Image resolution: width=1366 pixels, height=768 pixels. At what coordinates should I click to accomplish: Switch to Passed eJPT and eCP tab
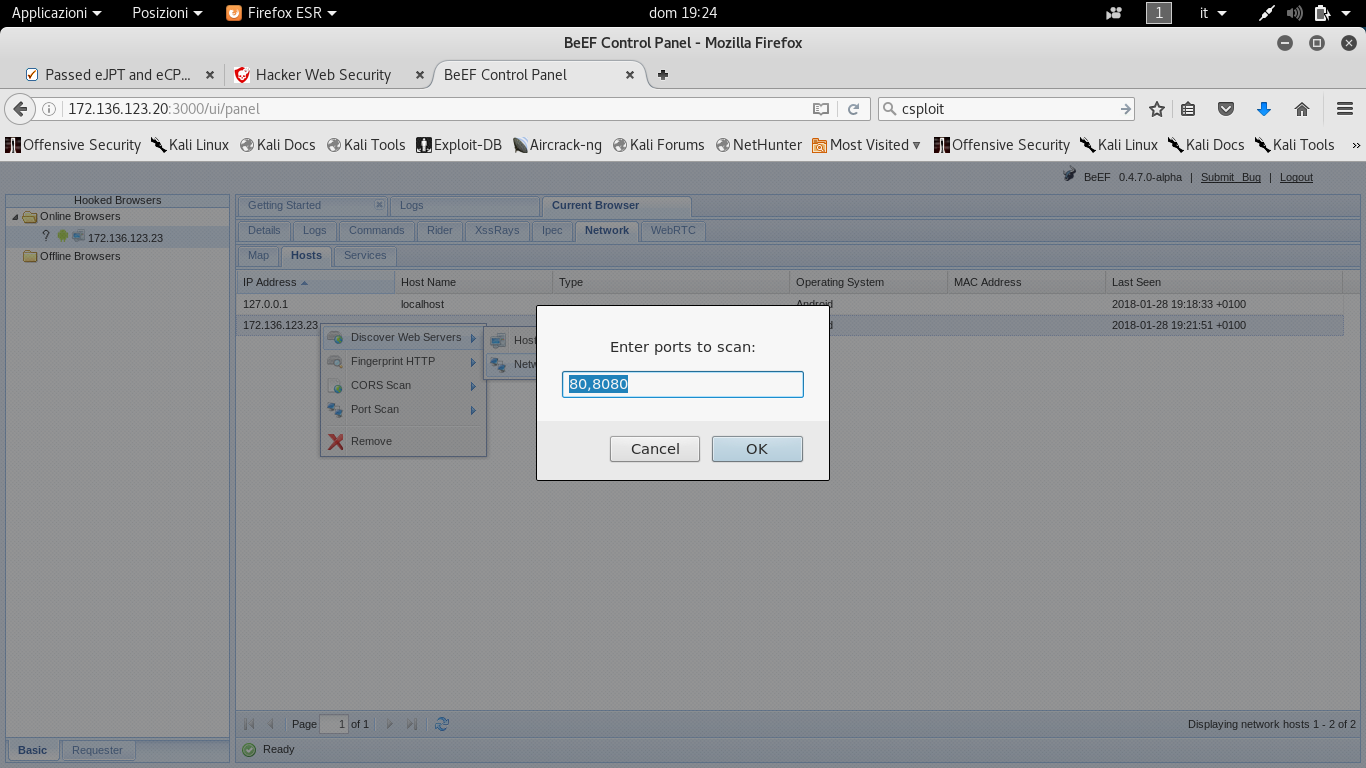point(118,75)
